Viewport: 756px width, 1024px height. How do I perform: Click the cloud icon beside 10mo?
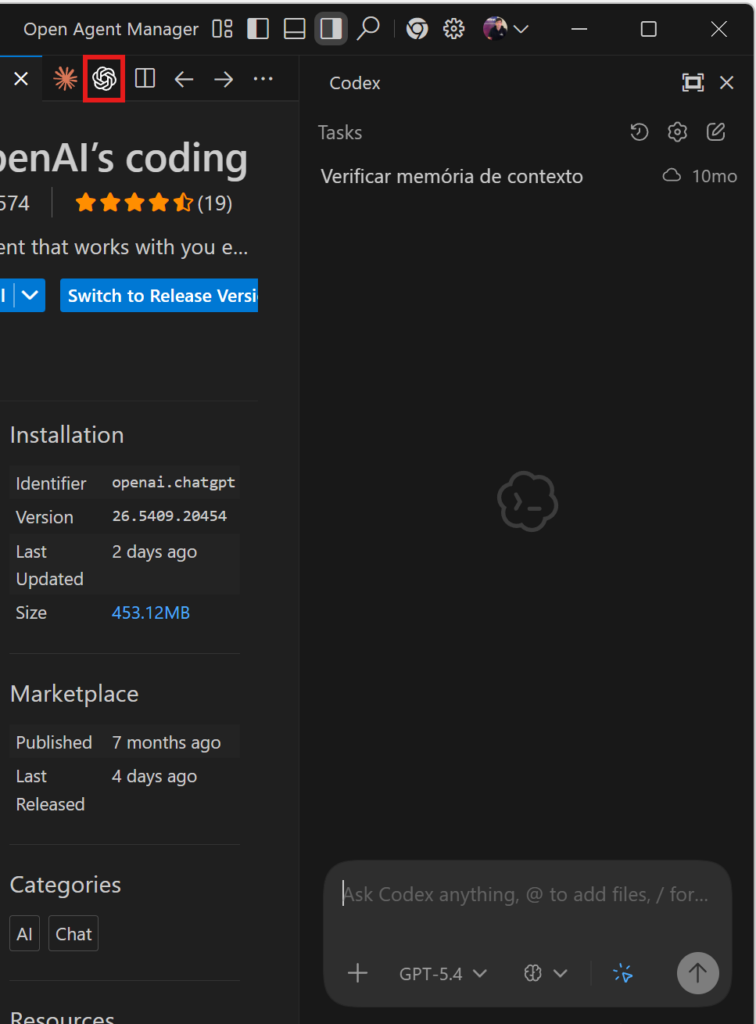tap(672, 176)
